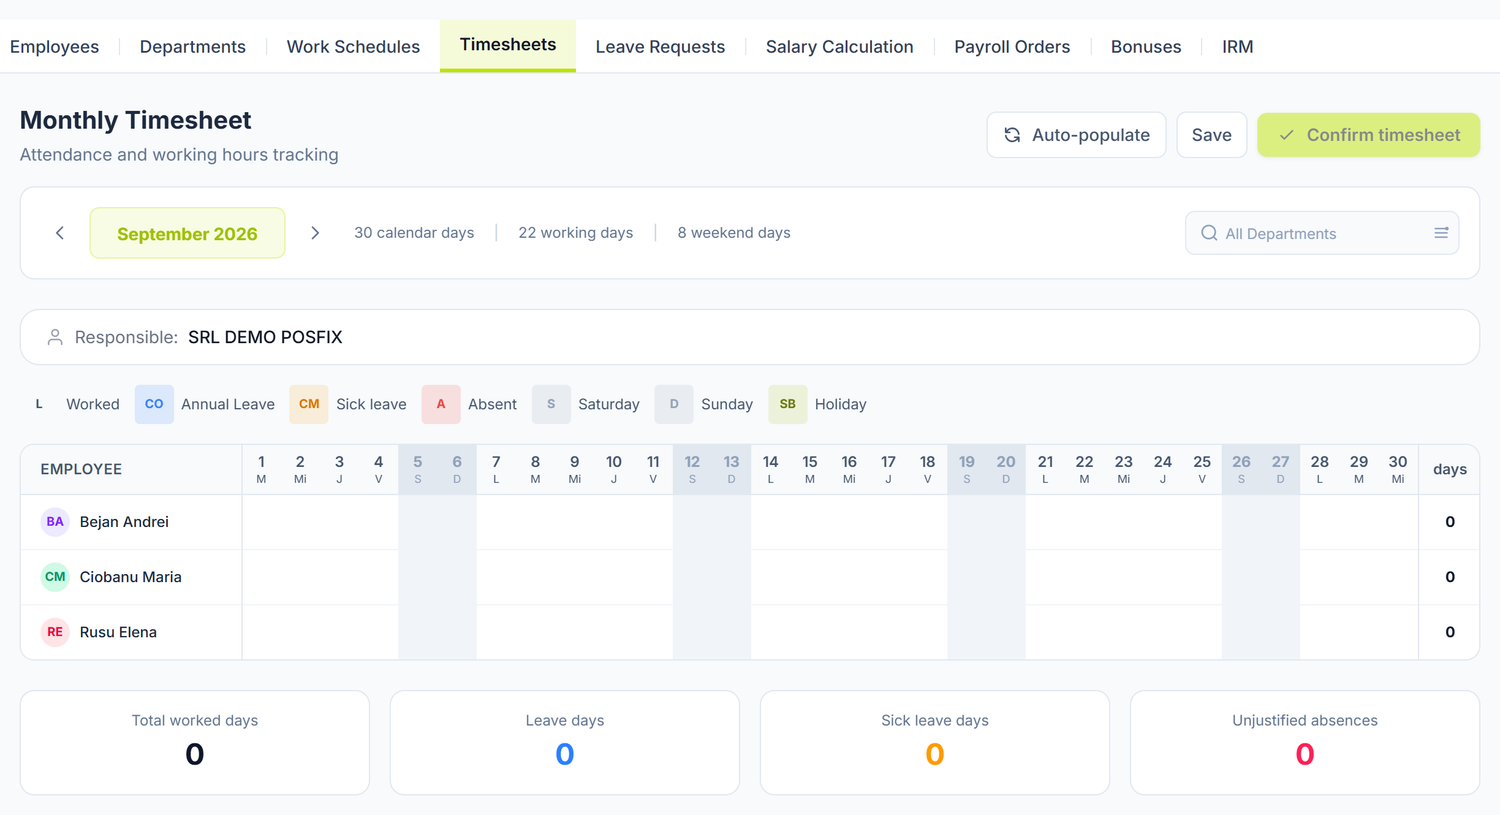Open the IRM tab
The height and width of the screenshot is (815, 1500).
(1237, 47)
